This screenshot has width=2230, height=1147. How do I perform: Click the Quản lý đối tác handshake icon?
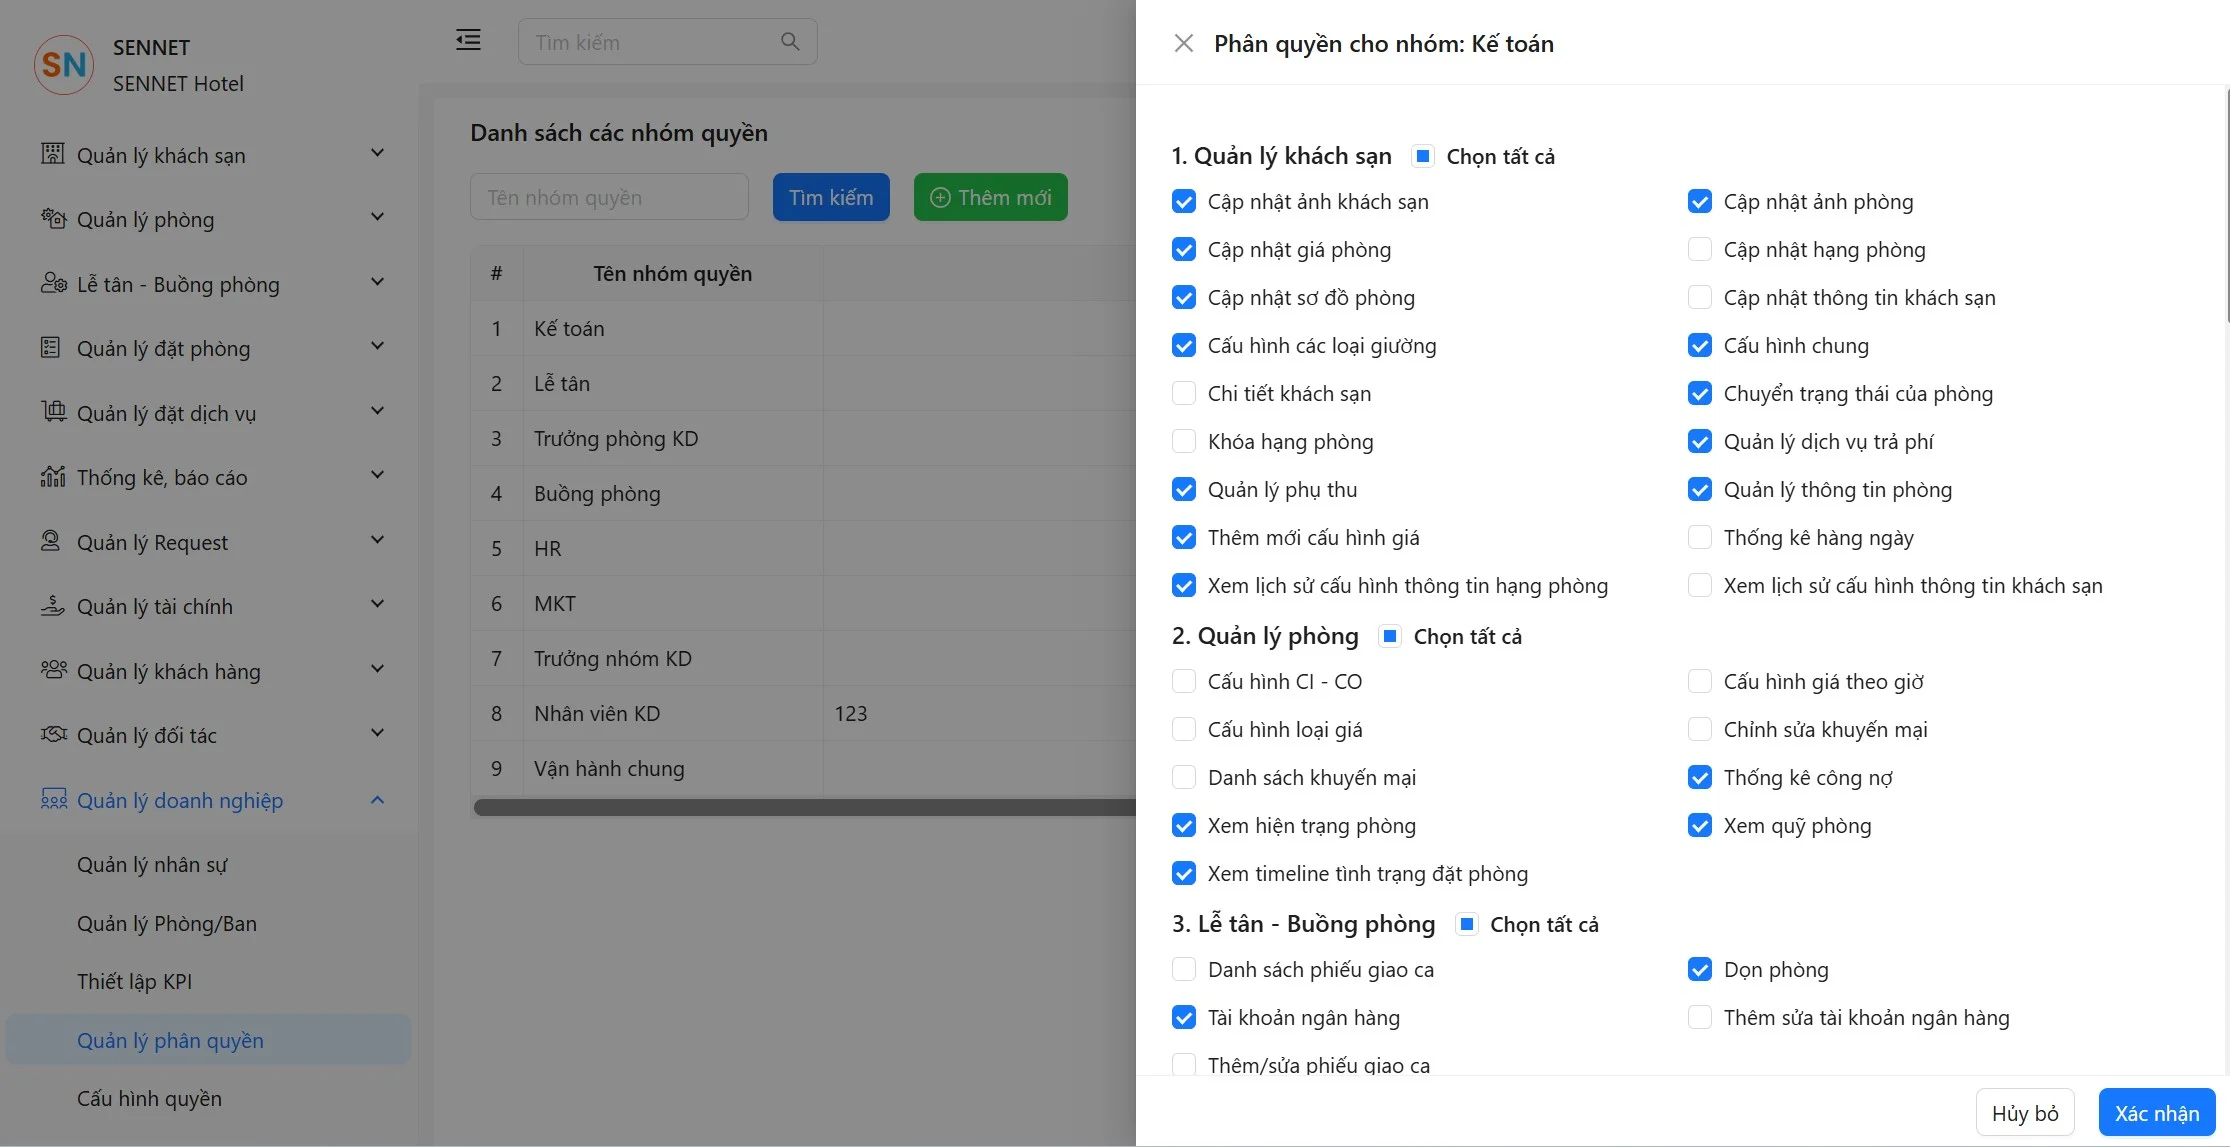point(52,735)
